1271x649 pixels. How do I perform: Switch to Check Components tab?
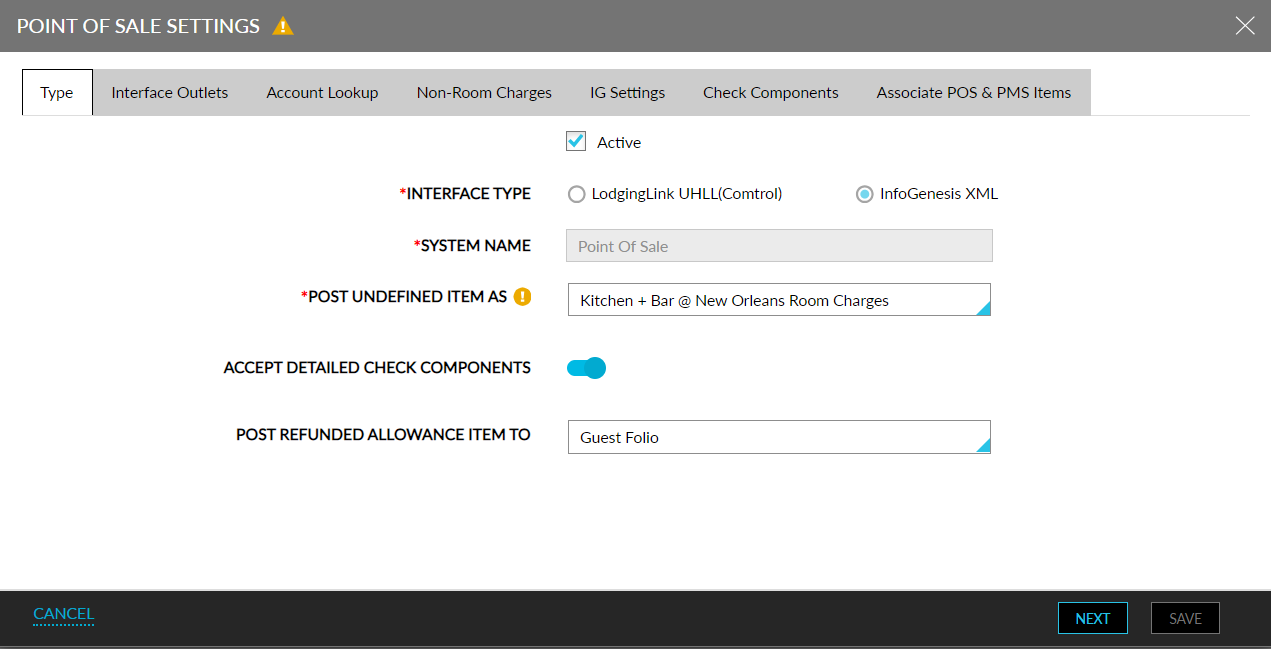click(x=770, y=92)
